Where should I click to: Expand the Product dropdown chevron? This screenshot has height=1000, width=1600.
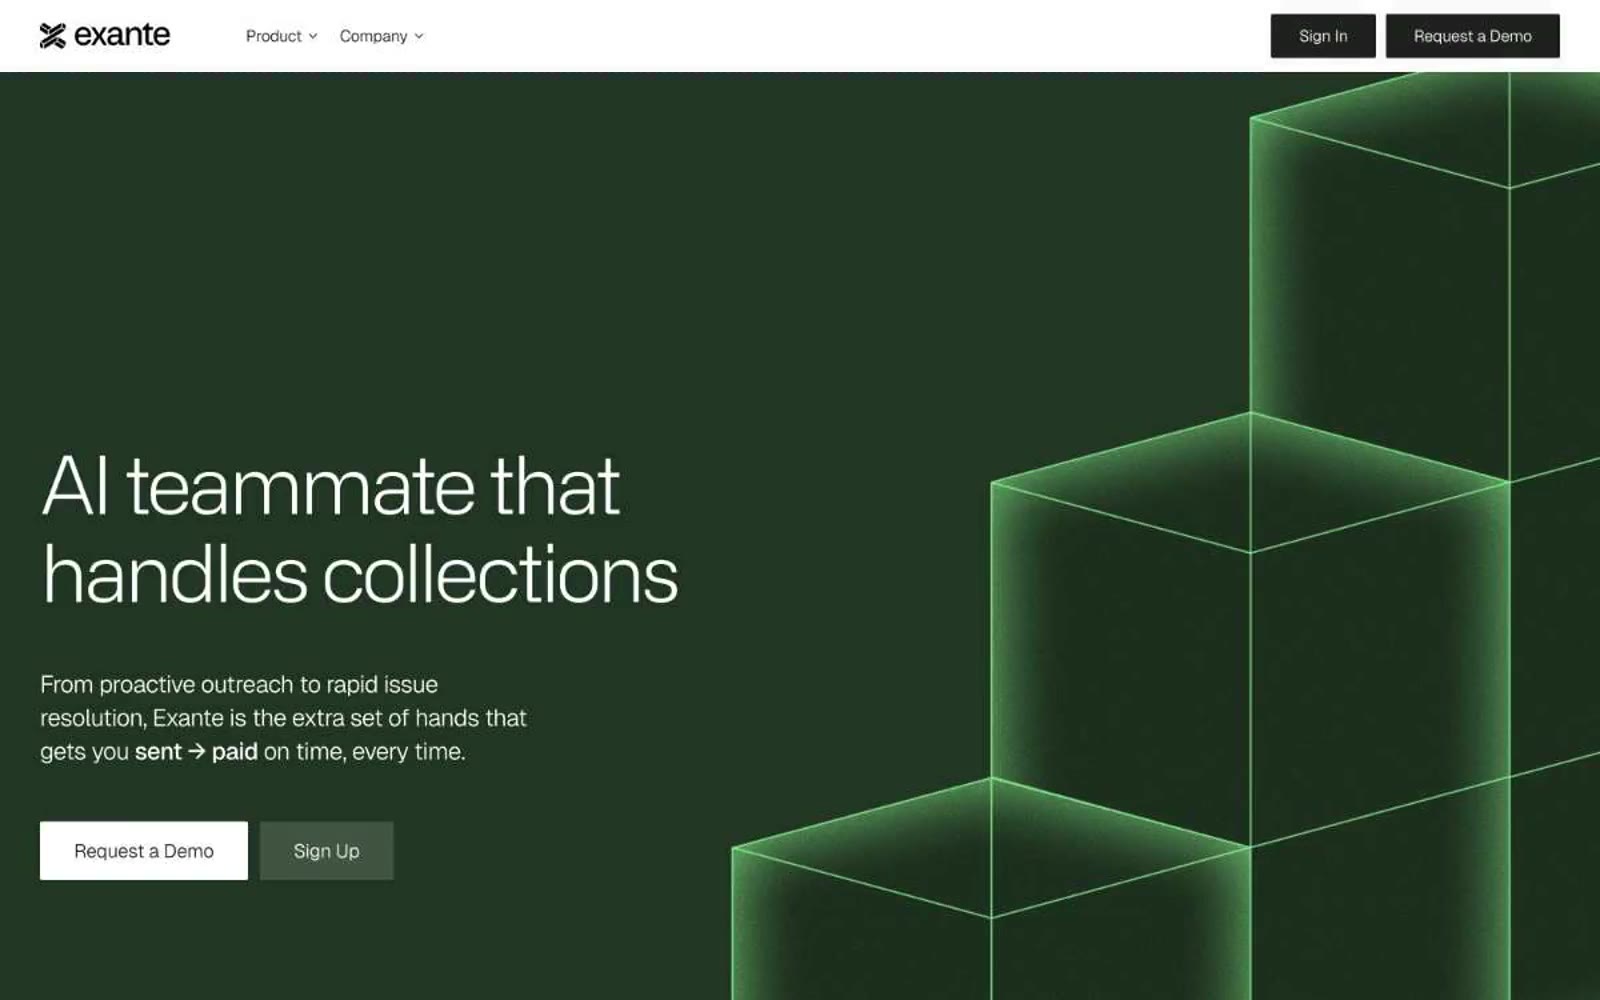click(x=313, y=36)
